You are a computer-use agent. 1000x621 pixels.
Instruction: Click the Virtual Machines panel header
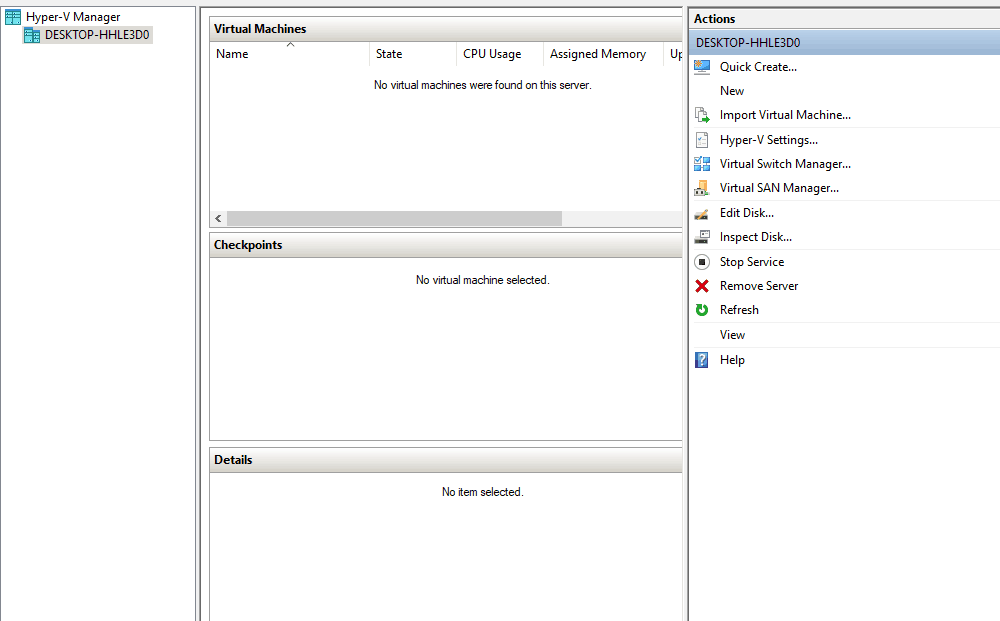coord(446,29)
